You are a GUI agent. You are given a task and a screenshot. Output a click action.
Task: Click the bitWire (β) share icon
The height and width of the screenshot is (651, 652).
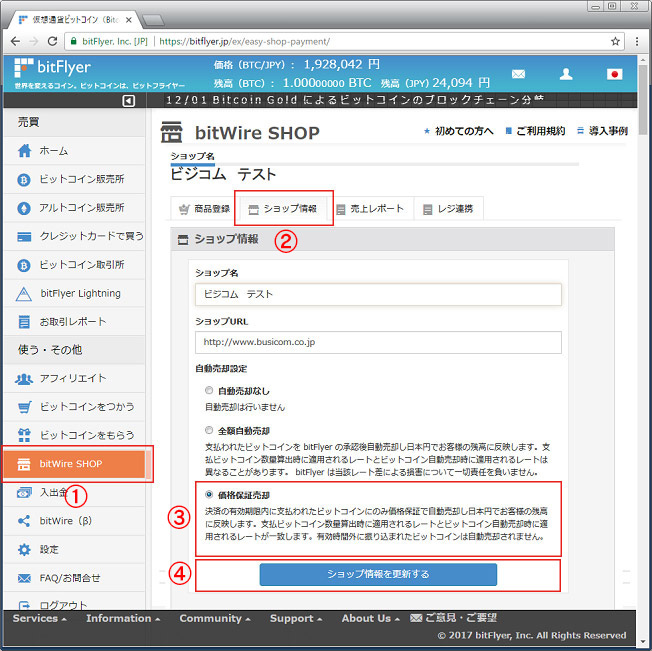click(24, 521)
